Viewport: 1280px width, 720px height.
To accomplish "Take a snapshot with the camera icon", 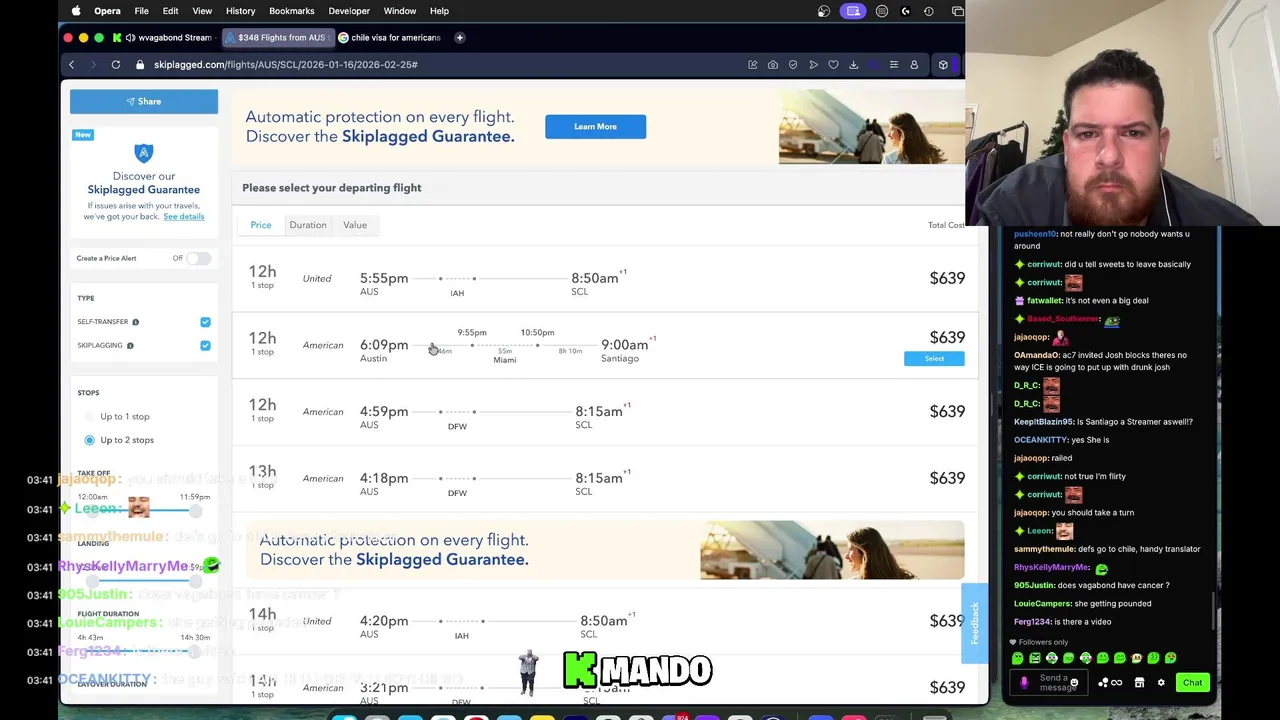I will pyautogui.click(x=773, y=65).
